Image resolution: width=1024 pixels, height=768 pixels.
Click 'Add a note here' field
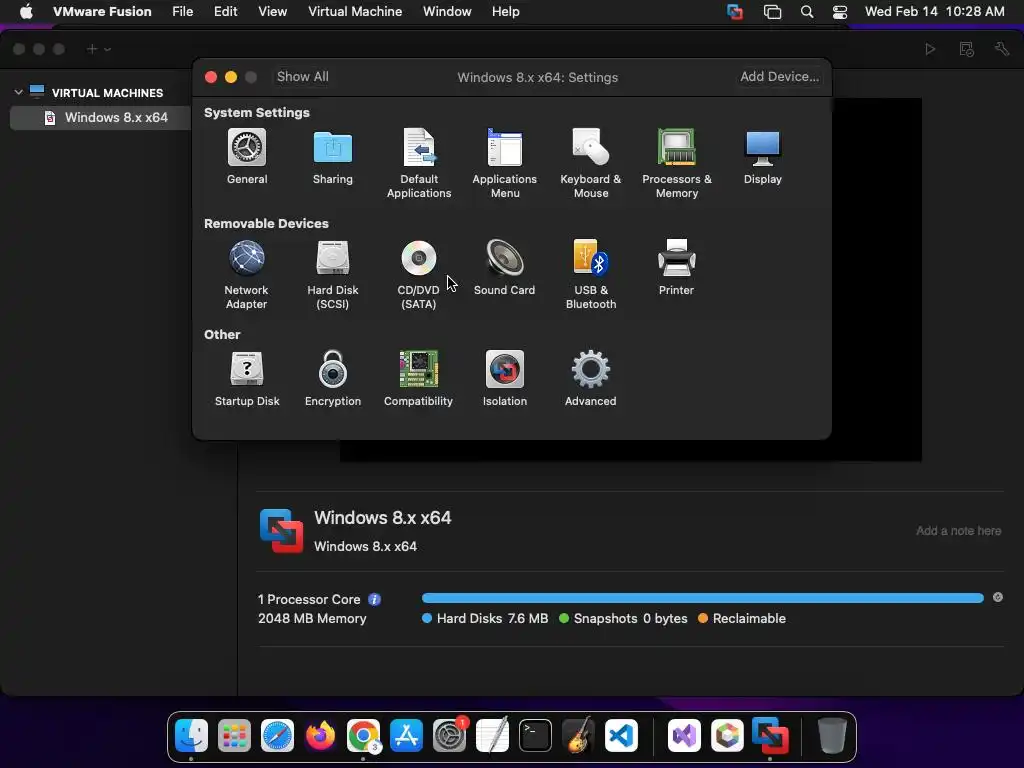(958, 531)
